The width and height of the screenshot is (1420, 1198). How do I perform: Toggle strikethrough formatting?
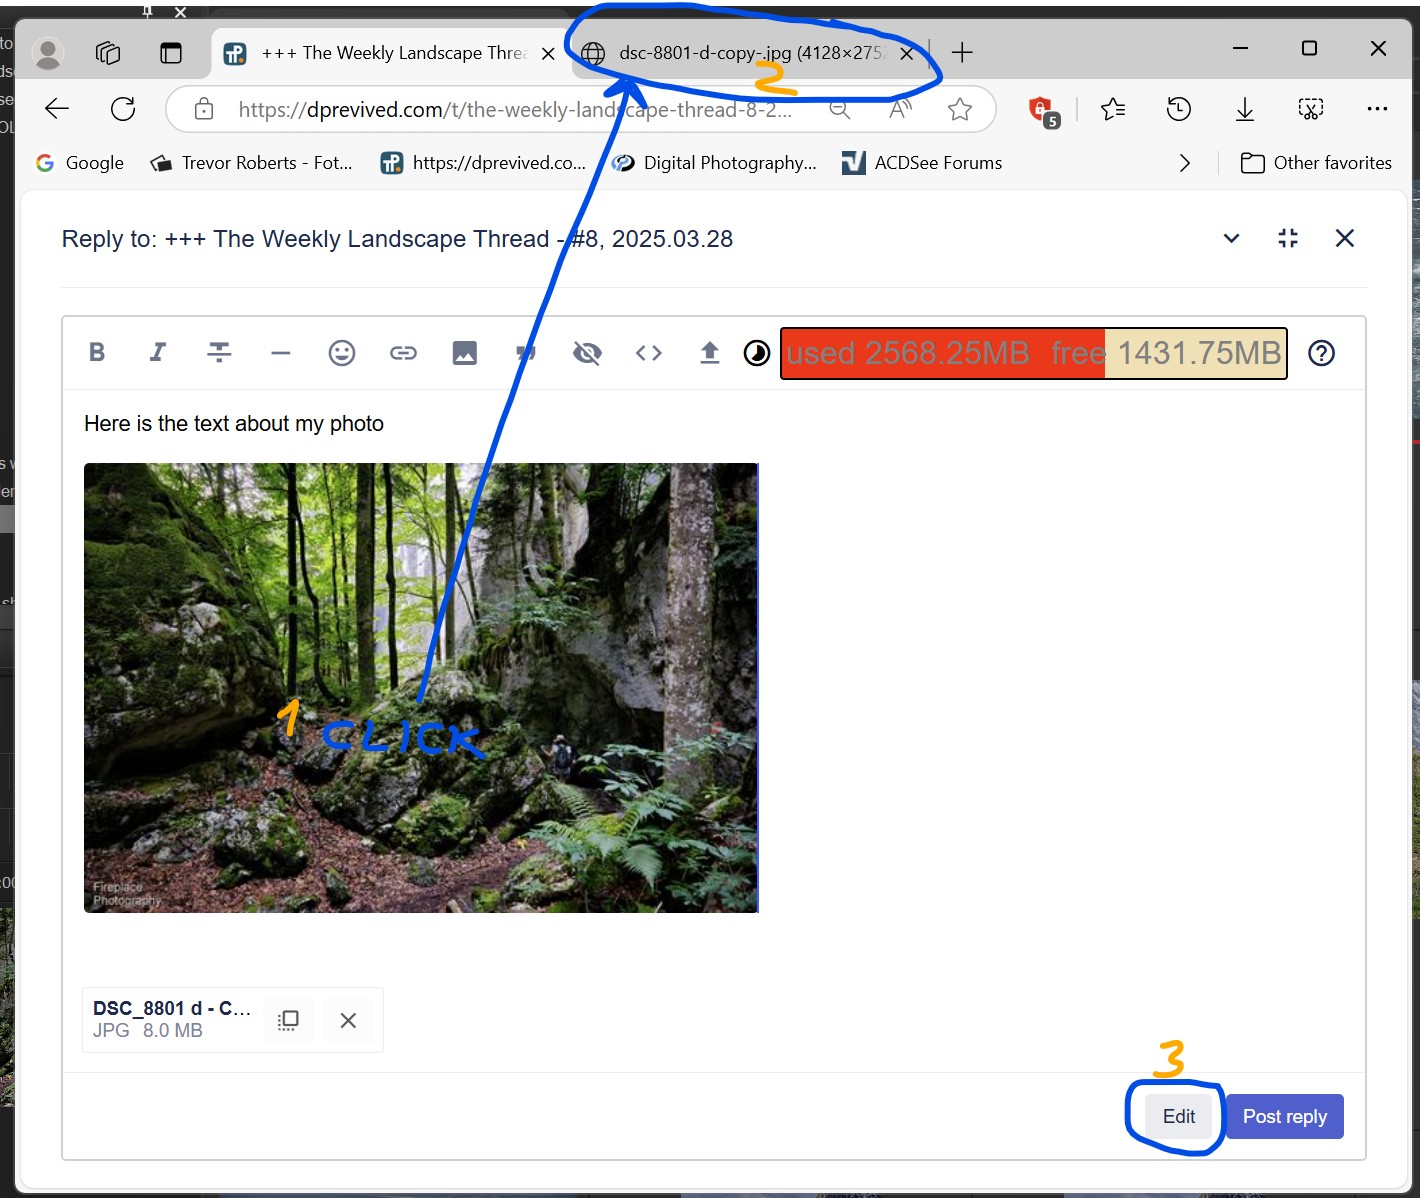219,352
